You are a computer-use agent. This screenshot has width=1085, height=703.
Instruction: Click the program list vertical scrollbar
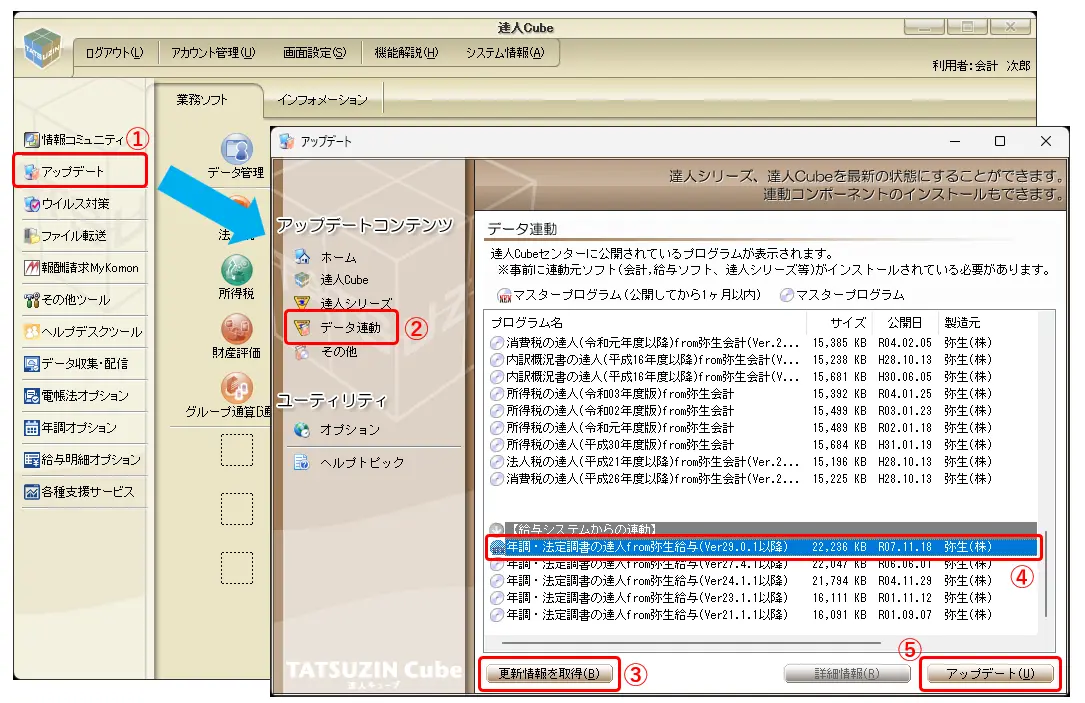1047,570
